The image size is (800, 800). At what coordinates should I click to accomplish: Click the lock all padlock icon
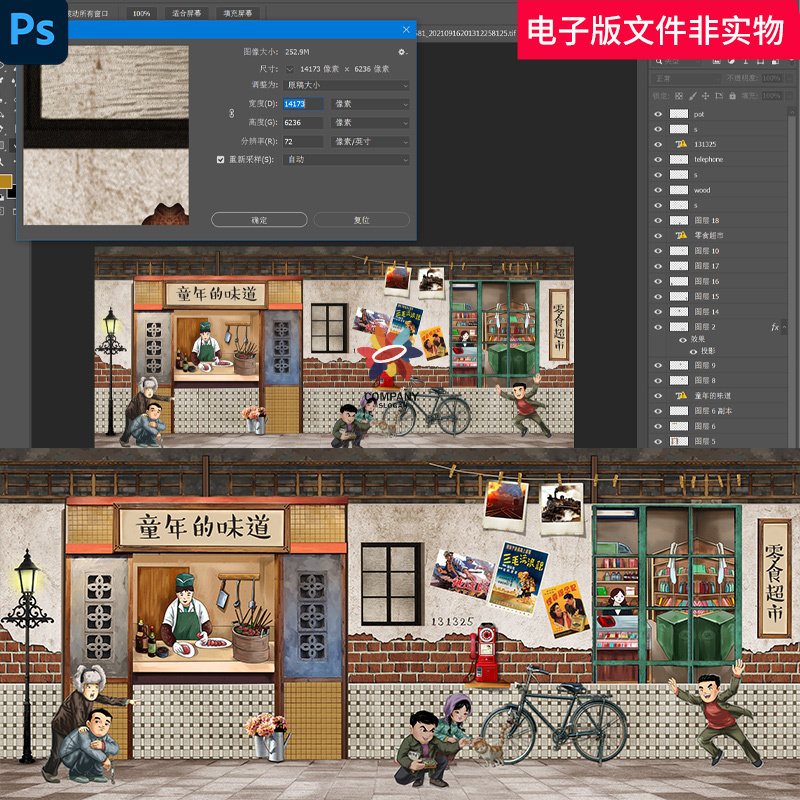[x=732, y=96]
